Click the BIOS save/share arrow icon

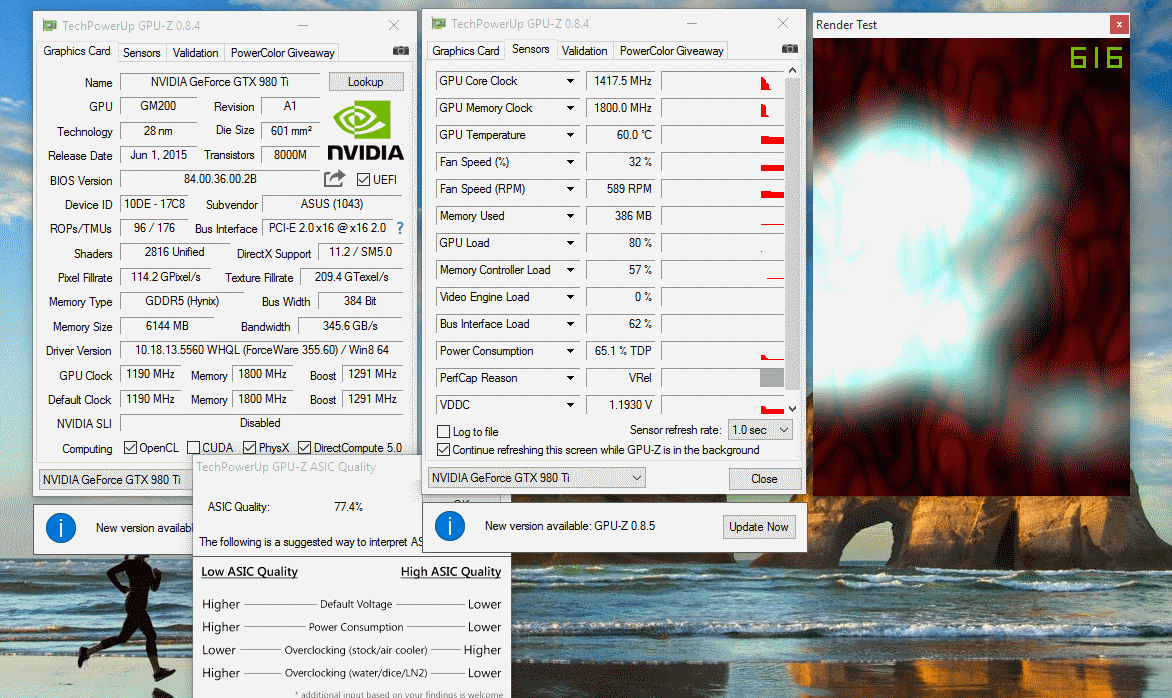[334, 179]
